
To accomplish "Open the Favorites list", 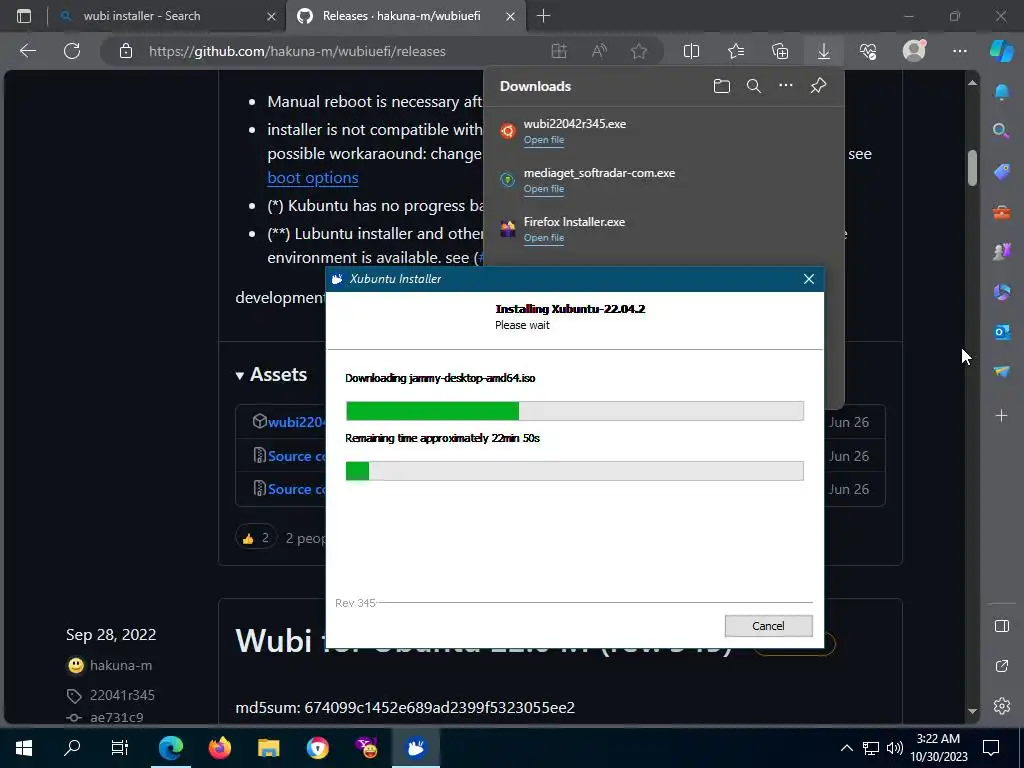I will (x=736, y=51).
